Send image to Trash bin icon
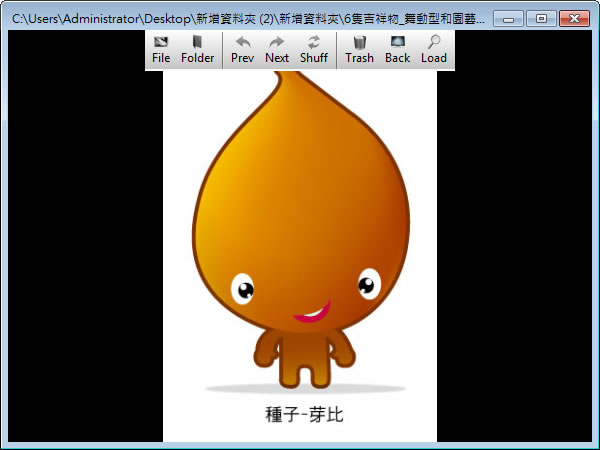This screenshot has height=450, width=600. pyautogui.click(x=359, y=42)
